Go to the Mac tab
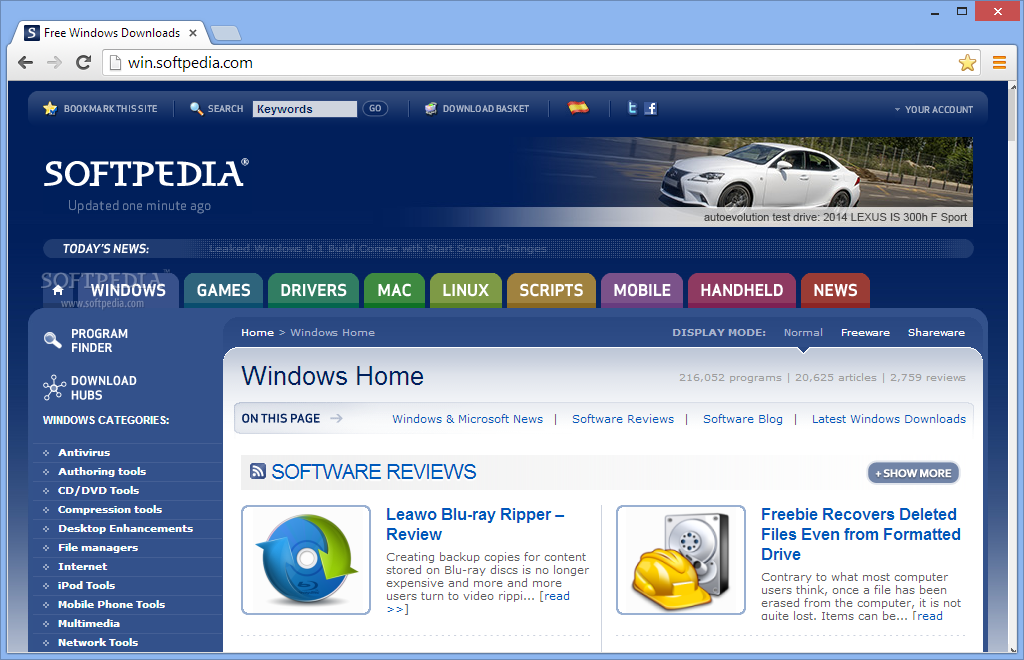The width and height of the screenshot is (1024, 660). [x=394, y=291]
